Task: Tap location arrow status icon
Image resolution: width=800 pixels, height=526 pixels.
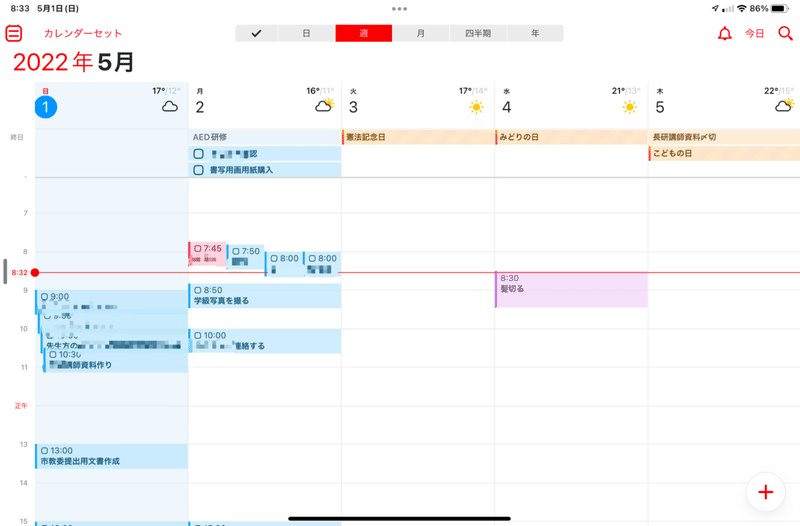Action: click(x=715, y=9)
